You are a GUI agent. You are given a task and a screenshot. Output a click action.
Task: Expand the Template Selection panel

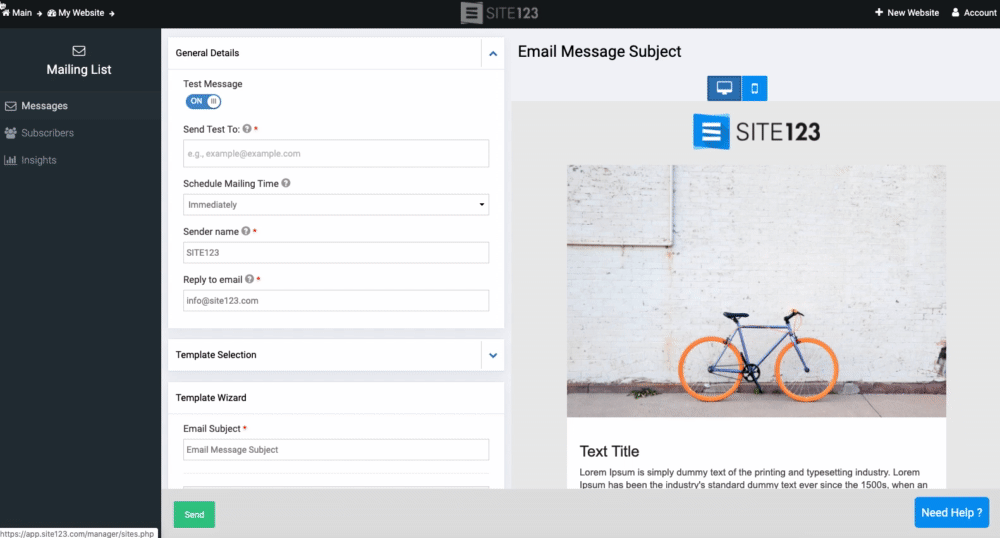click(493, 356)
